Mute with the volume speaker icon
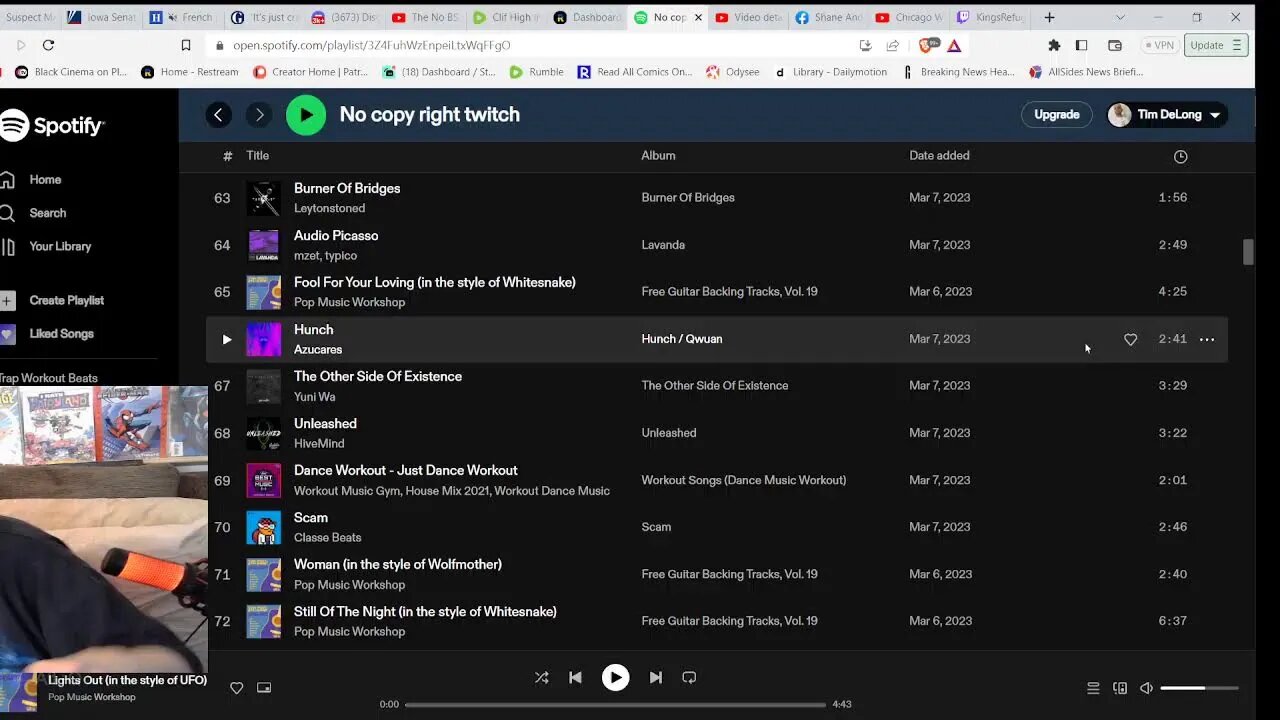The width and height of the screenshot is (1280, 720). point(1147,688)
